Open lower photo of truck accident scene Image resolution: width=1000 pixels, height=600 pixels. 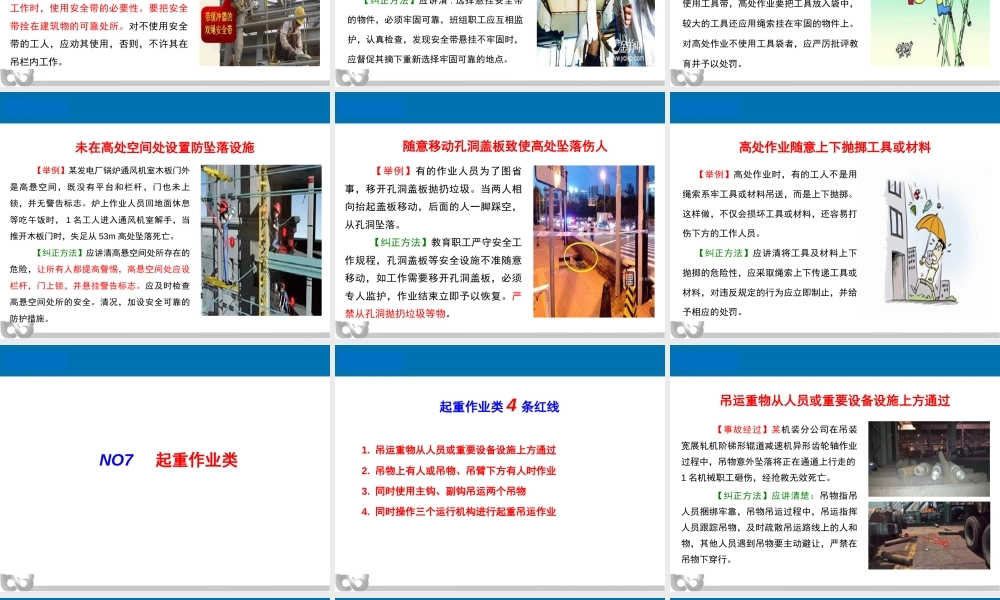click(929, 535)
